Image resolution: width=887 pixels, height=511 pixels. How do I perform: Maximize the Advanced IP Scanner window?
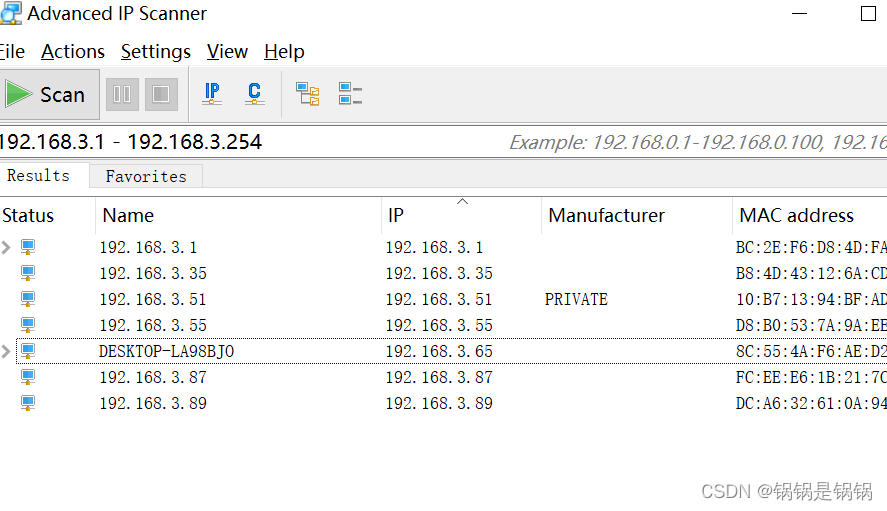[868, 14]
